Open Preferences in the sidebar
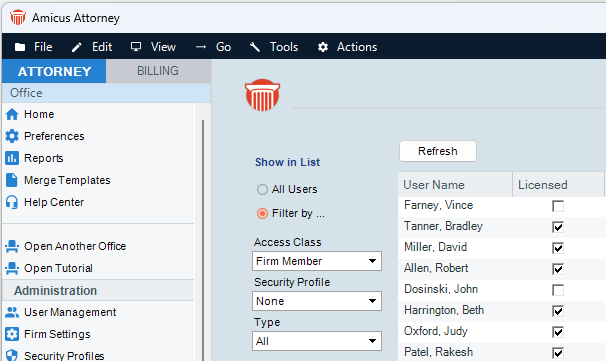Screen dimensions: 606x361 tap(54, 136)
